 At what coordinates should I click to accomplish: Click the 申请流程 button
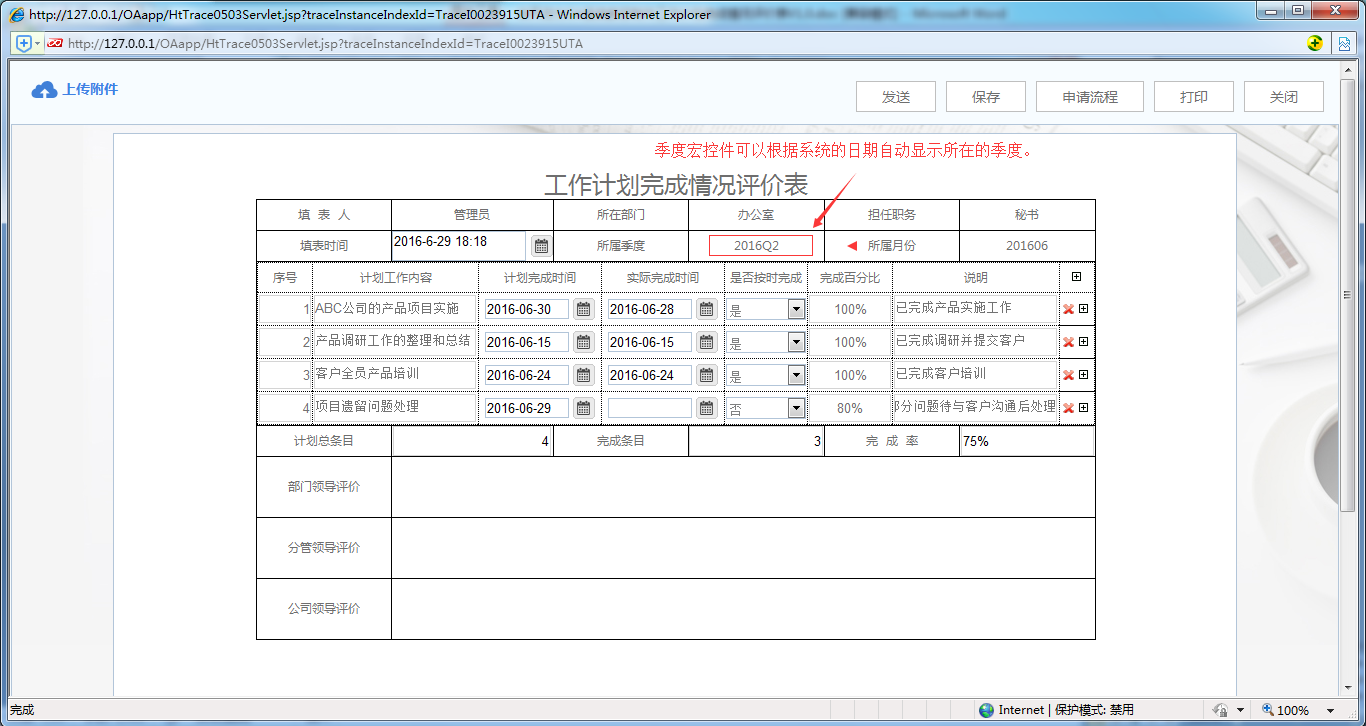click(x=1092, y=96)
